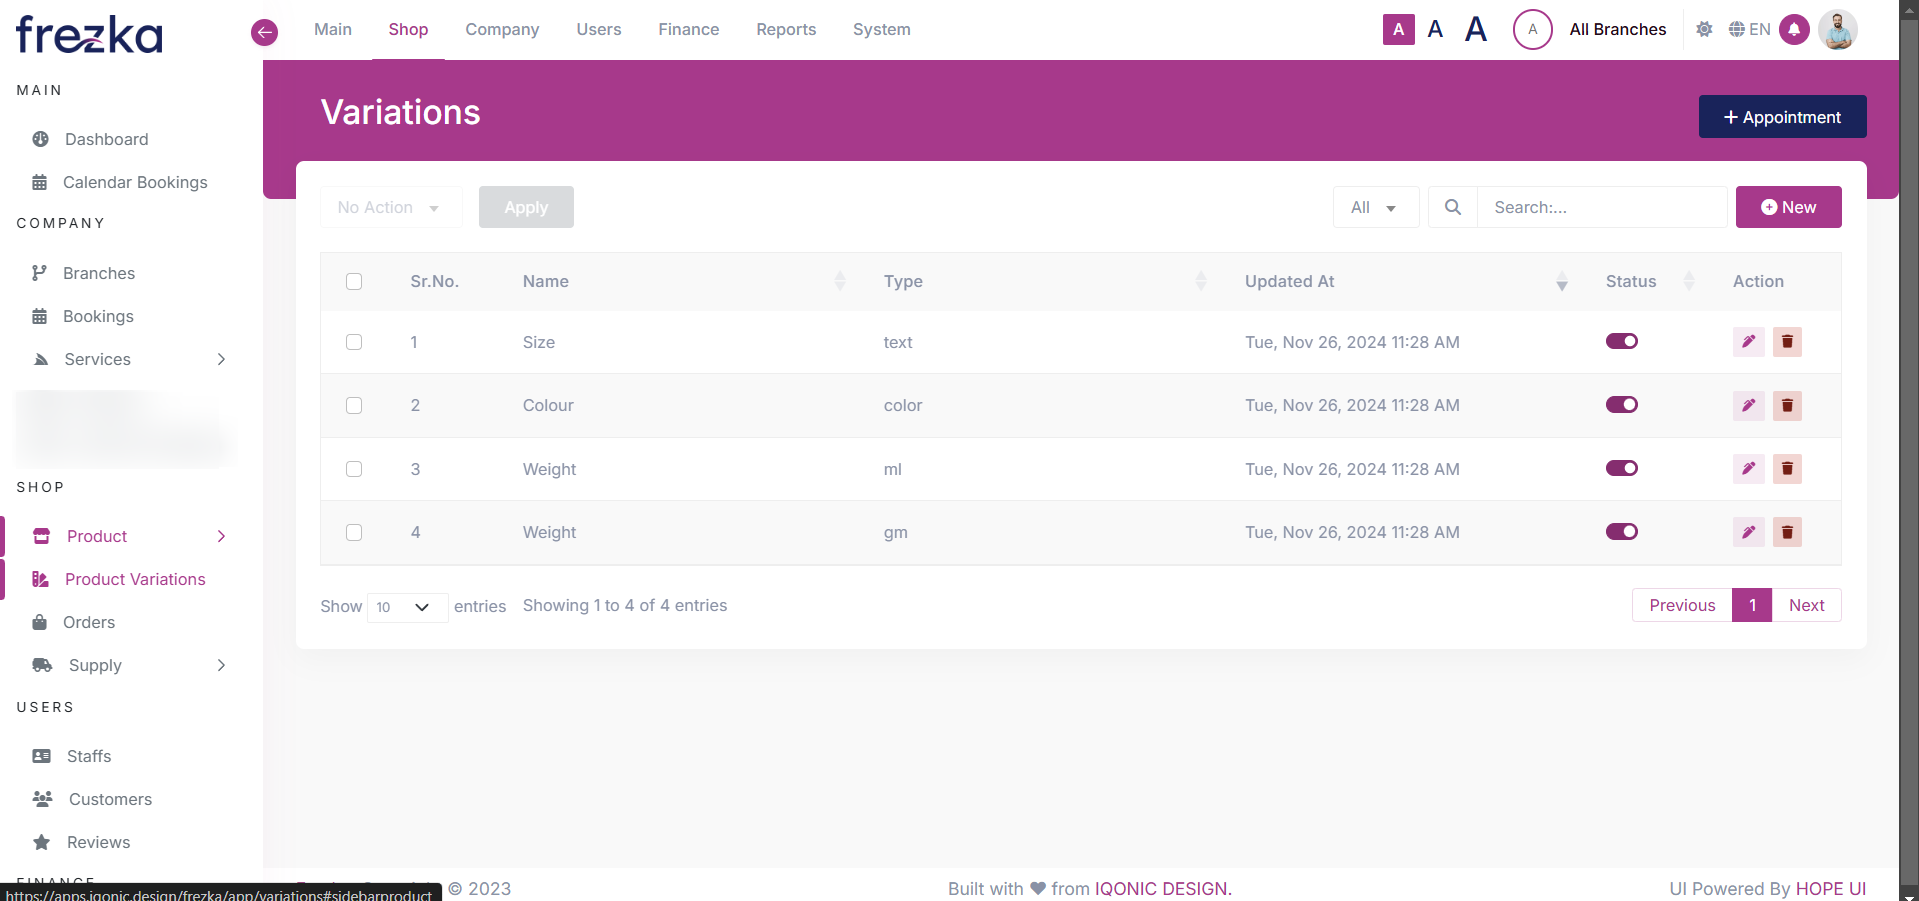Click the sidebar collapse arrow icon
The image size is (1919, 901).
264,32
